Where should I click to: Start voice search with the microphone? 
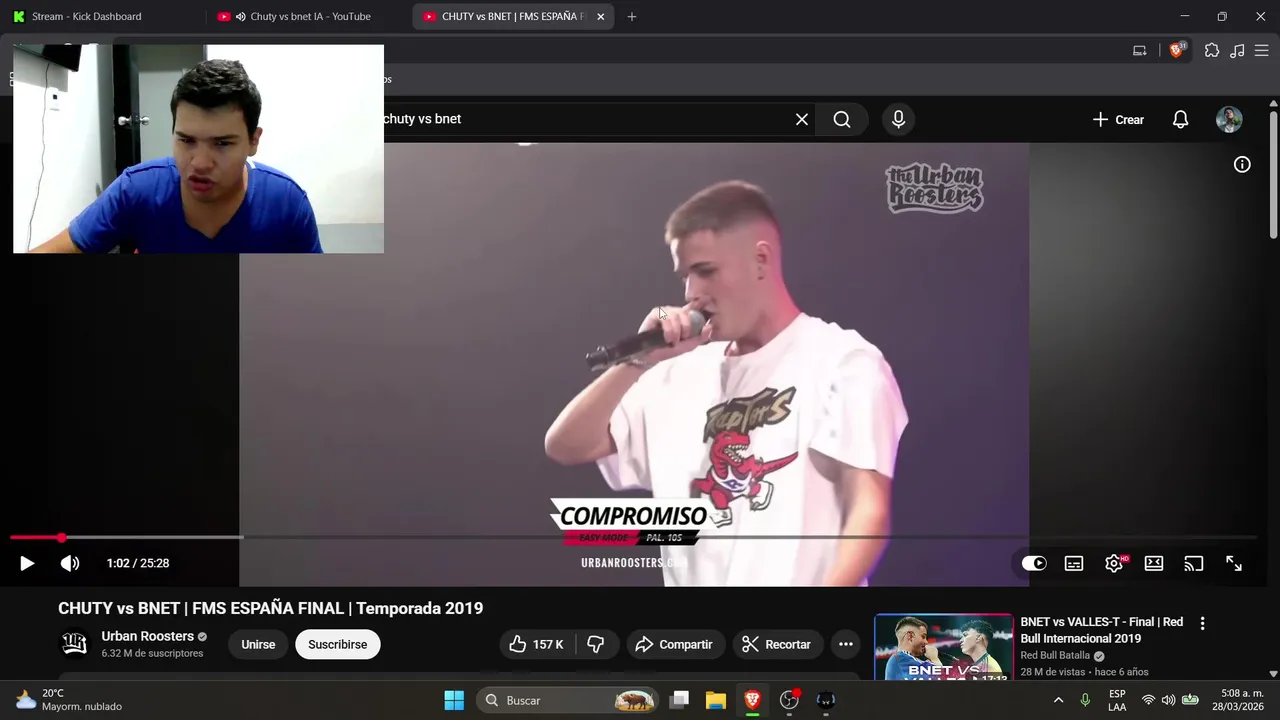coord(899,120)
